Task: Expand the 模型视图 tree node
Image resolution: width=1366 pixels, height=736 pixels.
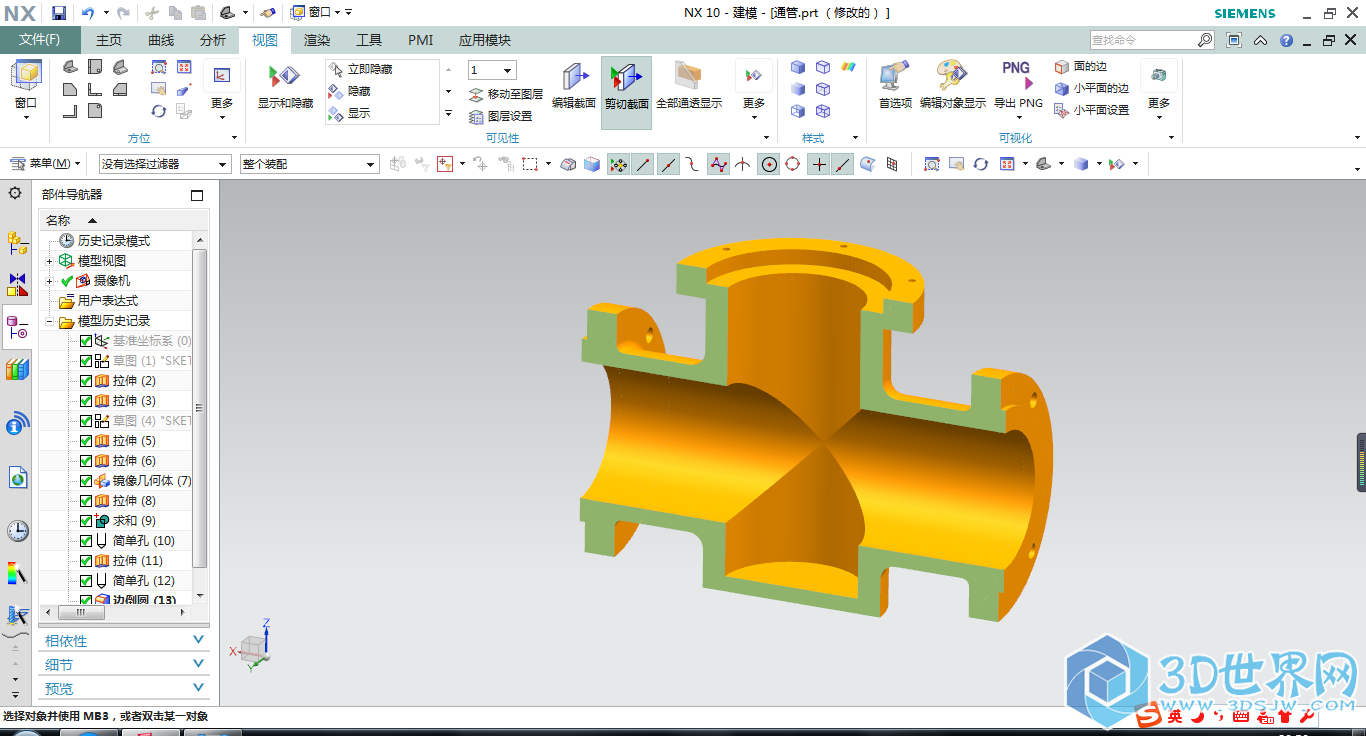Action: [50, 261]
